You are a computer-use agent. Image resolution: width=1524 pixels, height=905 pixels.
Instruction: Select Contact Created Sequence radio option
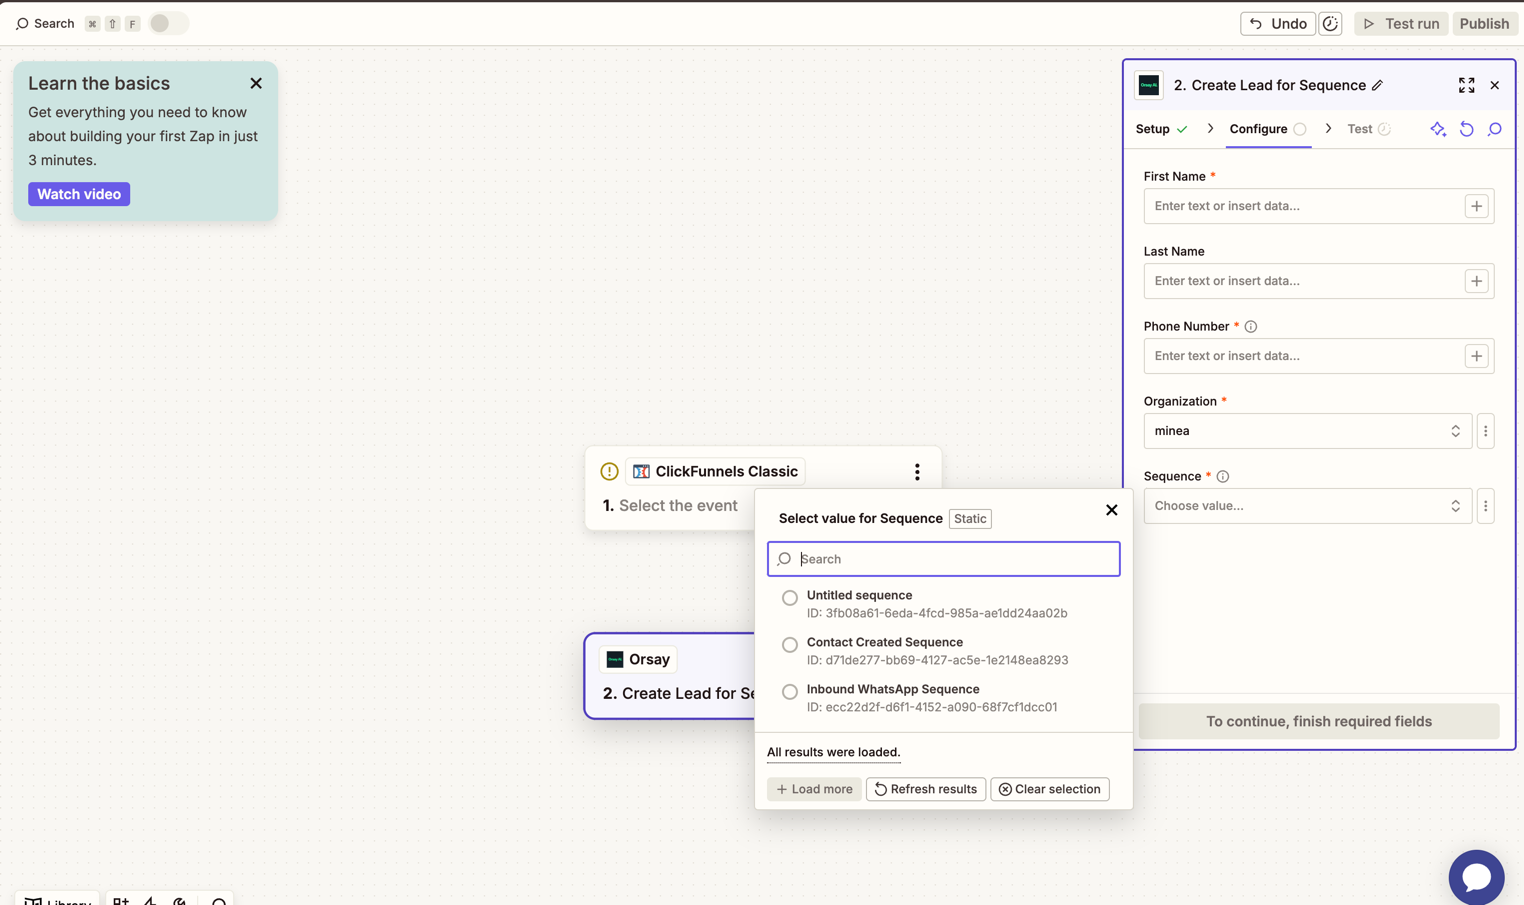(790, 645)
